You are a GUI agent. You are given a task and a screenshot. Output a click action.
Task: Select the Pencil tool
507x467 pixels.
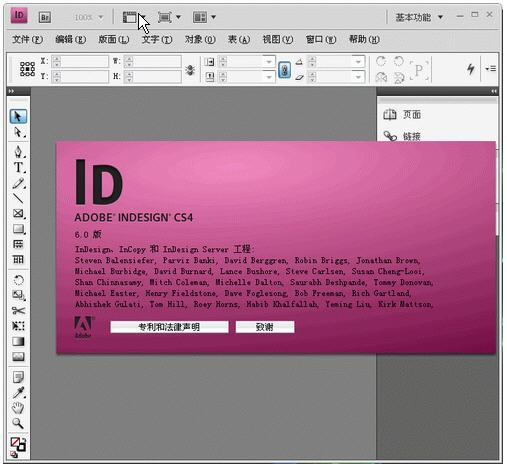19,183
